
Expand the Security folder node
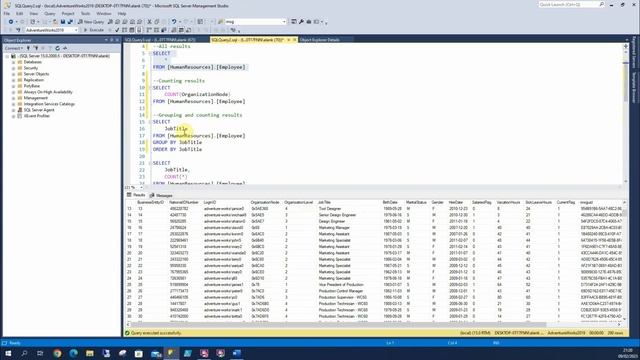(x=13, y=68)
